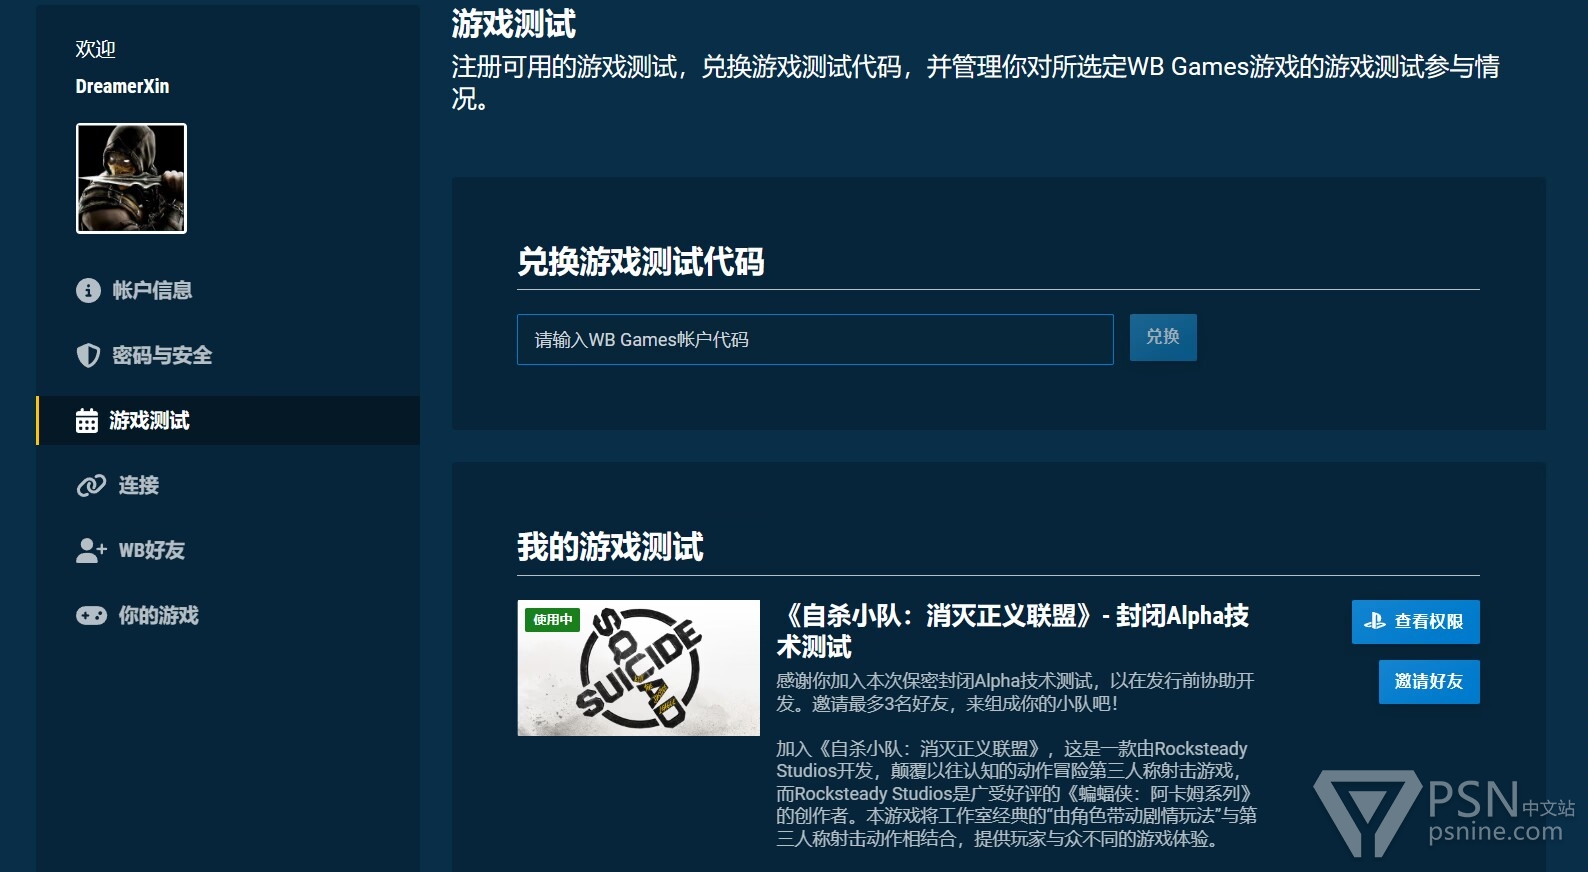This screenshot has height=872, width=1588.
Task: Click the chain link icon for 连接
Action: 91,486
